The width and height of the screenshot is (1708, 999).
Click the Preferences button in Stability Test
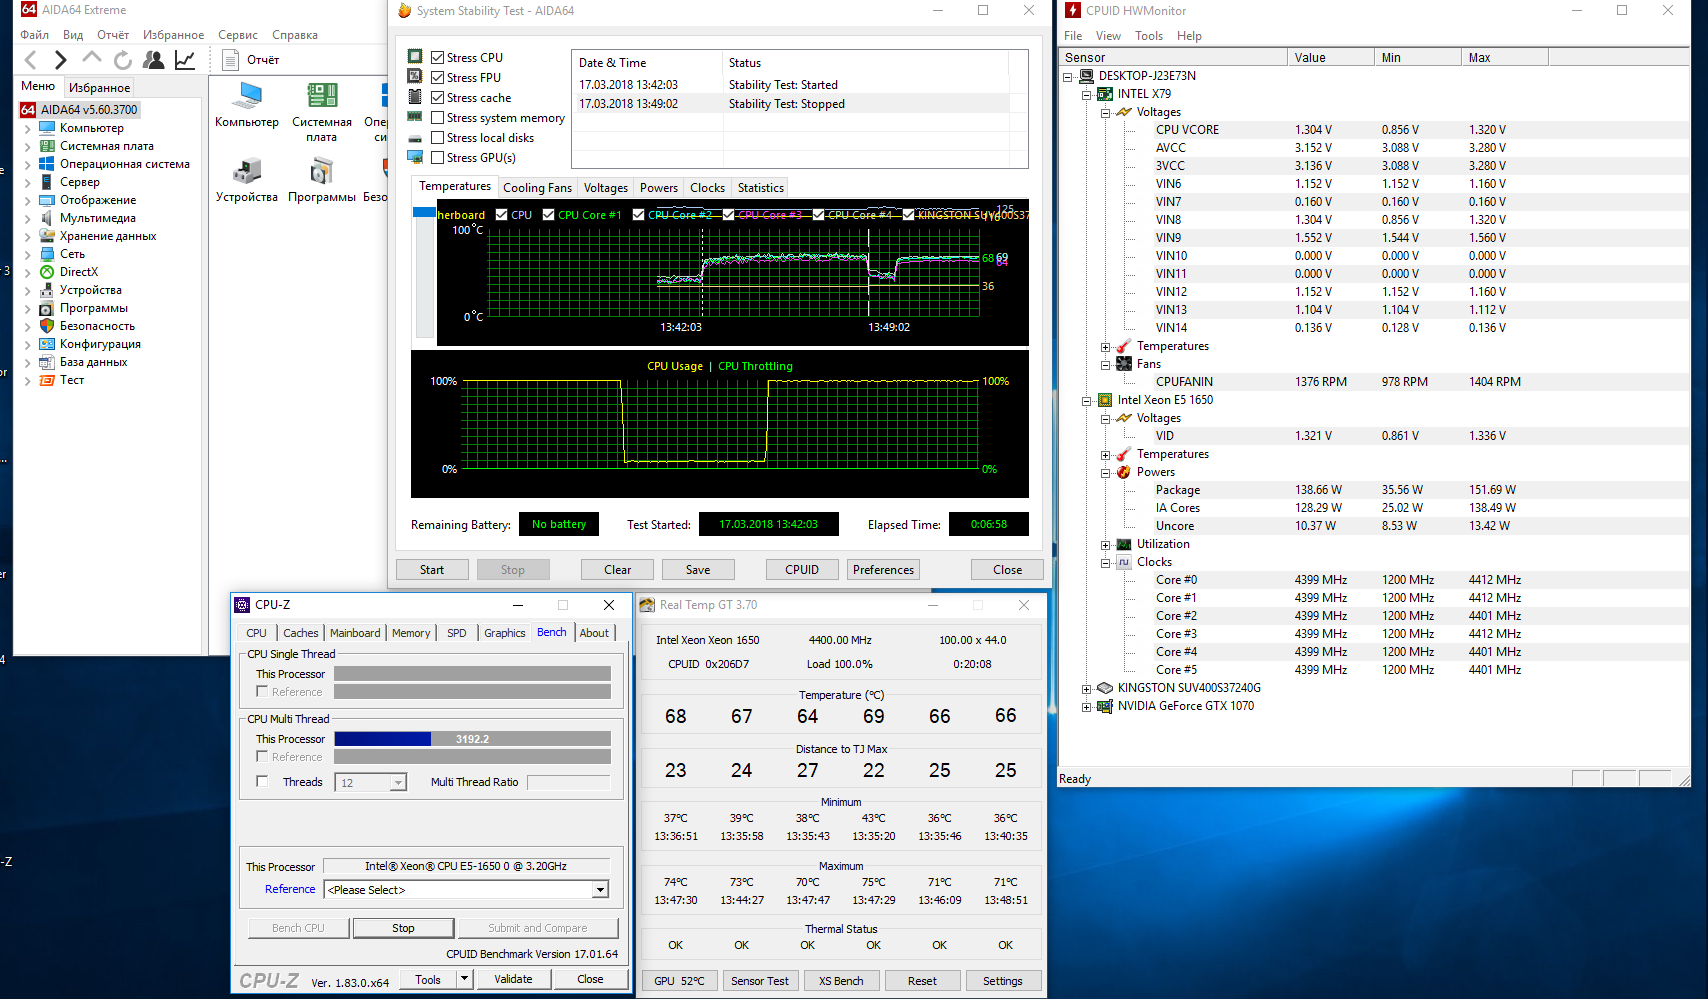pos(884,570)
